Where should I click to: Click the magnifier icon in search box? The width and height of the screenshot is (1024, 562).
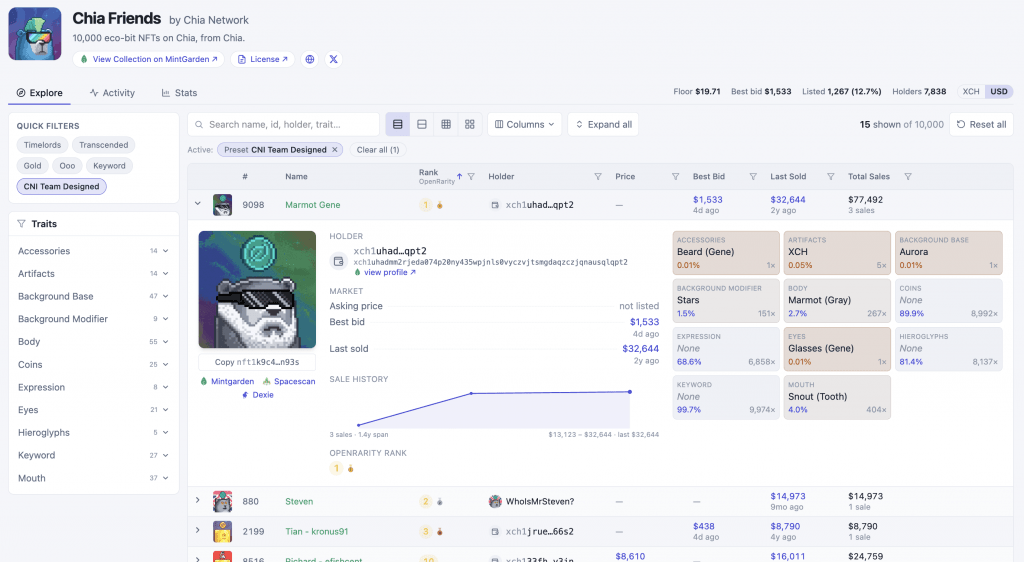tap(199, 124)
